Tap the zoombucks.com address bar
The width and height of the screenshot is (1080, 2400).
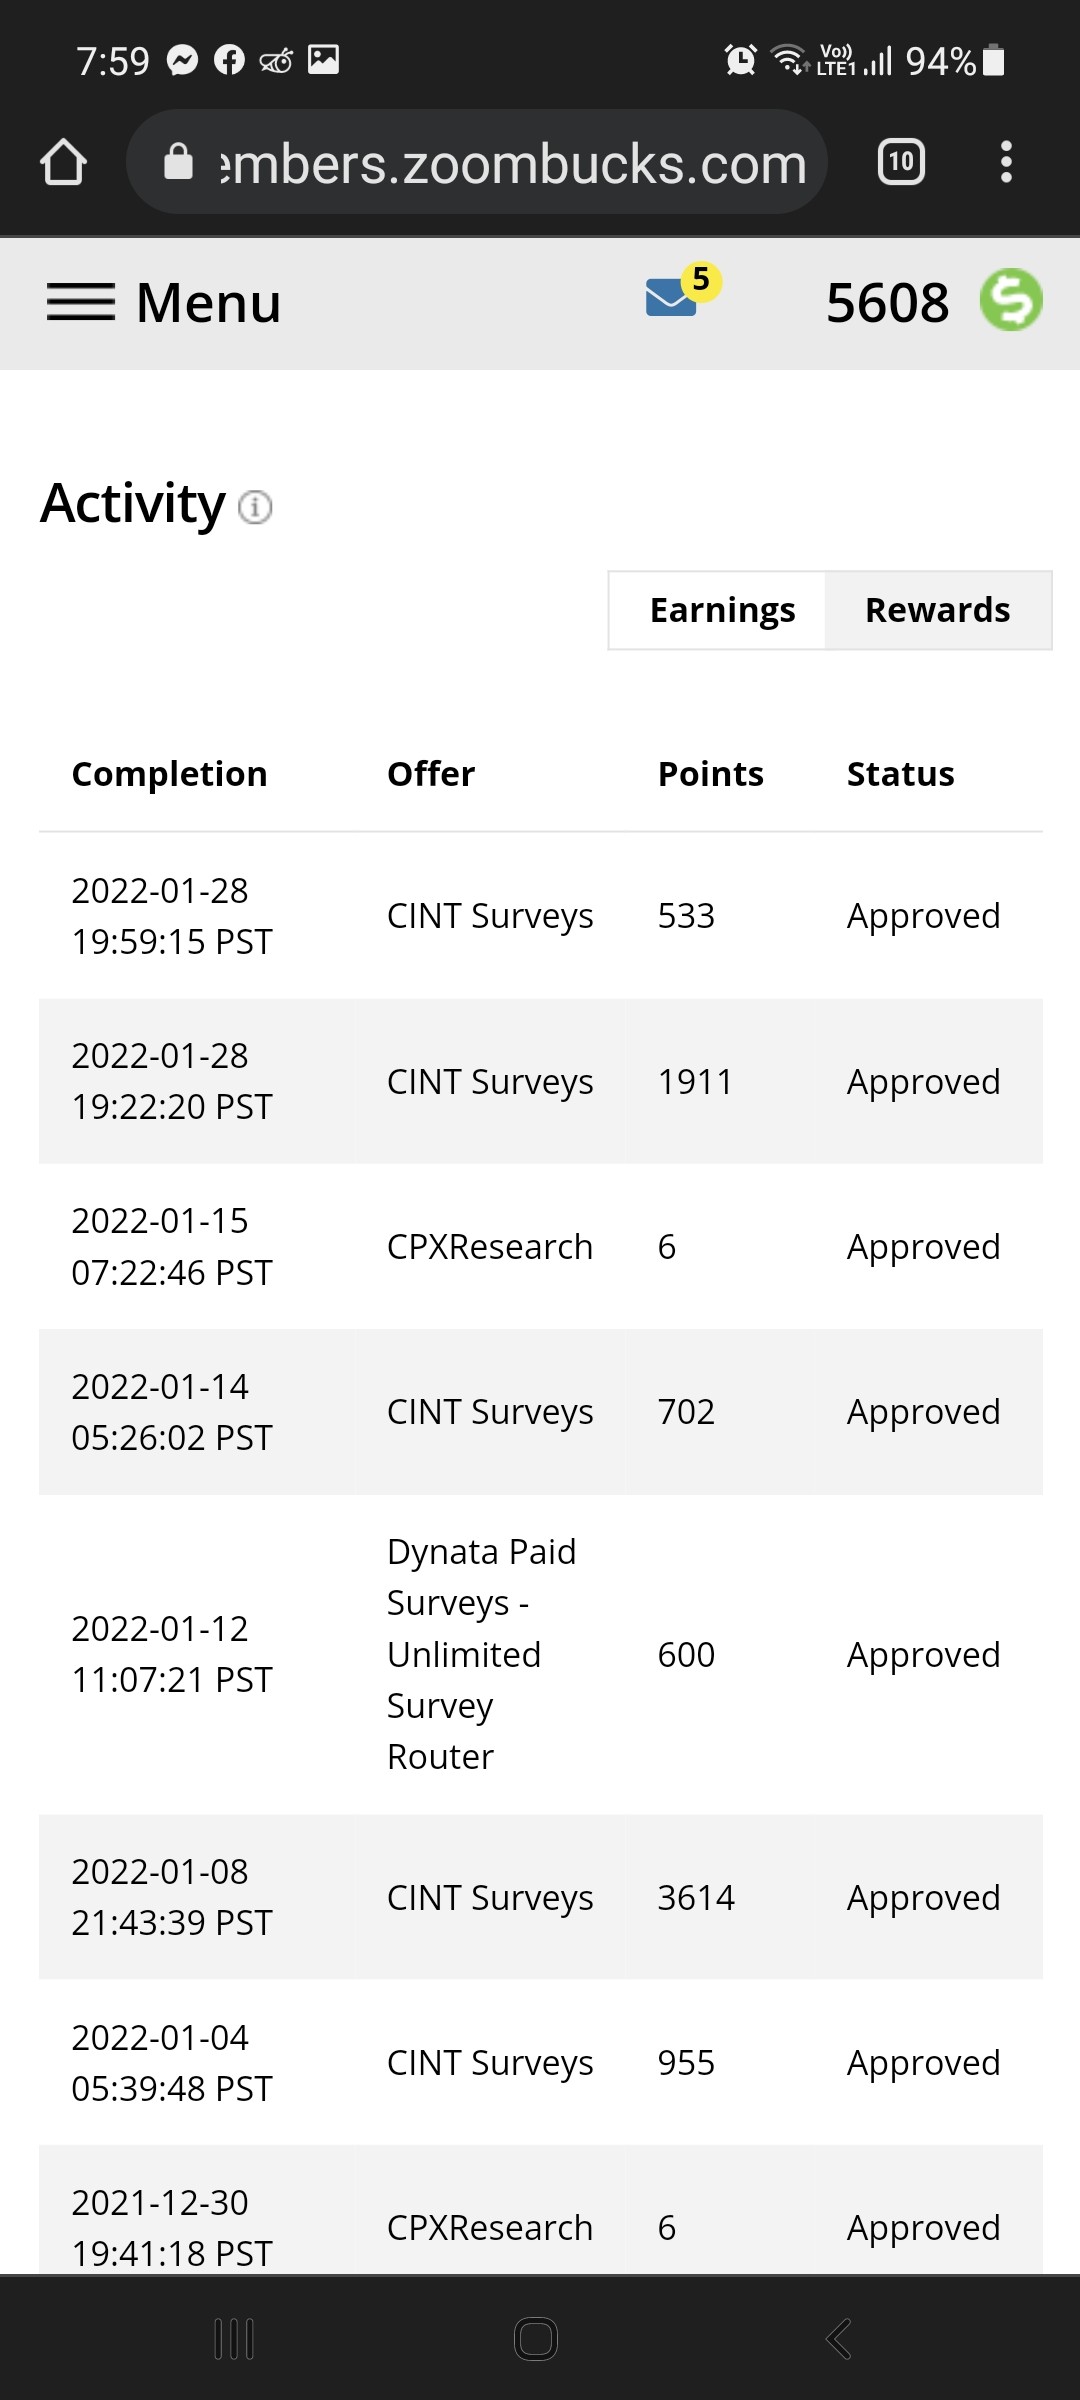[x=477, y=162]
